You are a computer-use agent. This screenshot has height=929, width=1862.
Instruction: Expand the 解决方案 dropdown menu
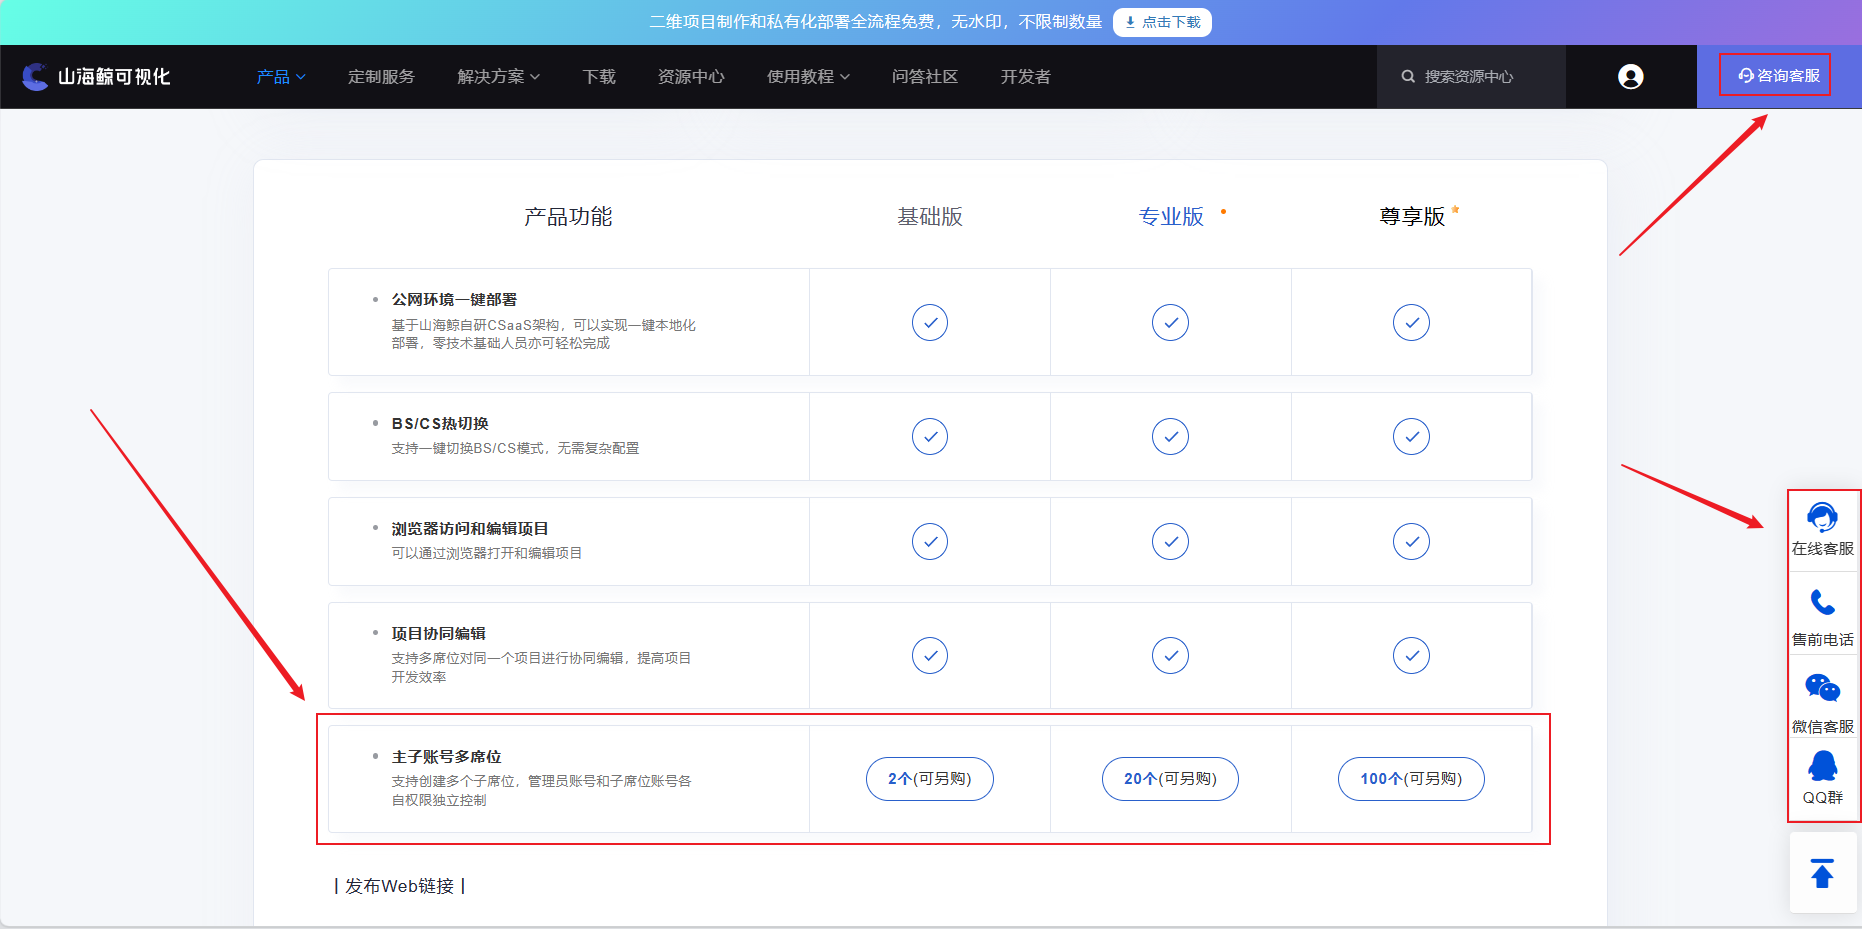(x=498, y=77)
